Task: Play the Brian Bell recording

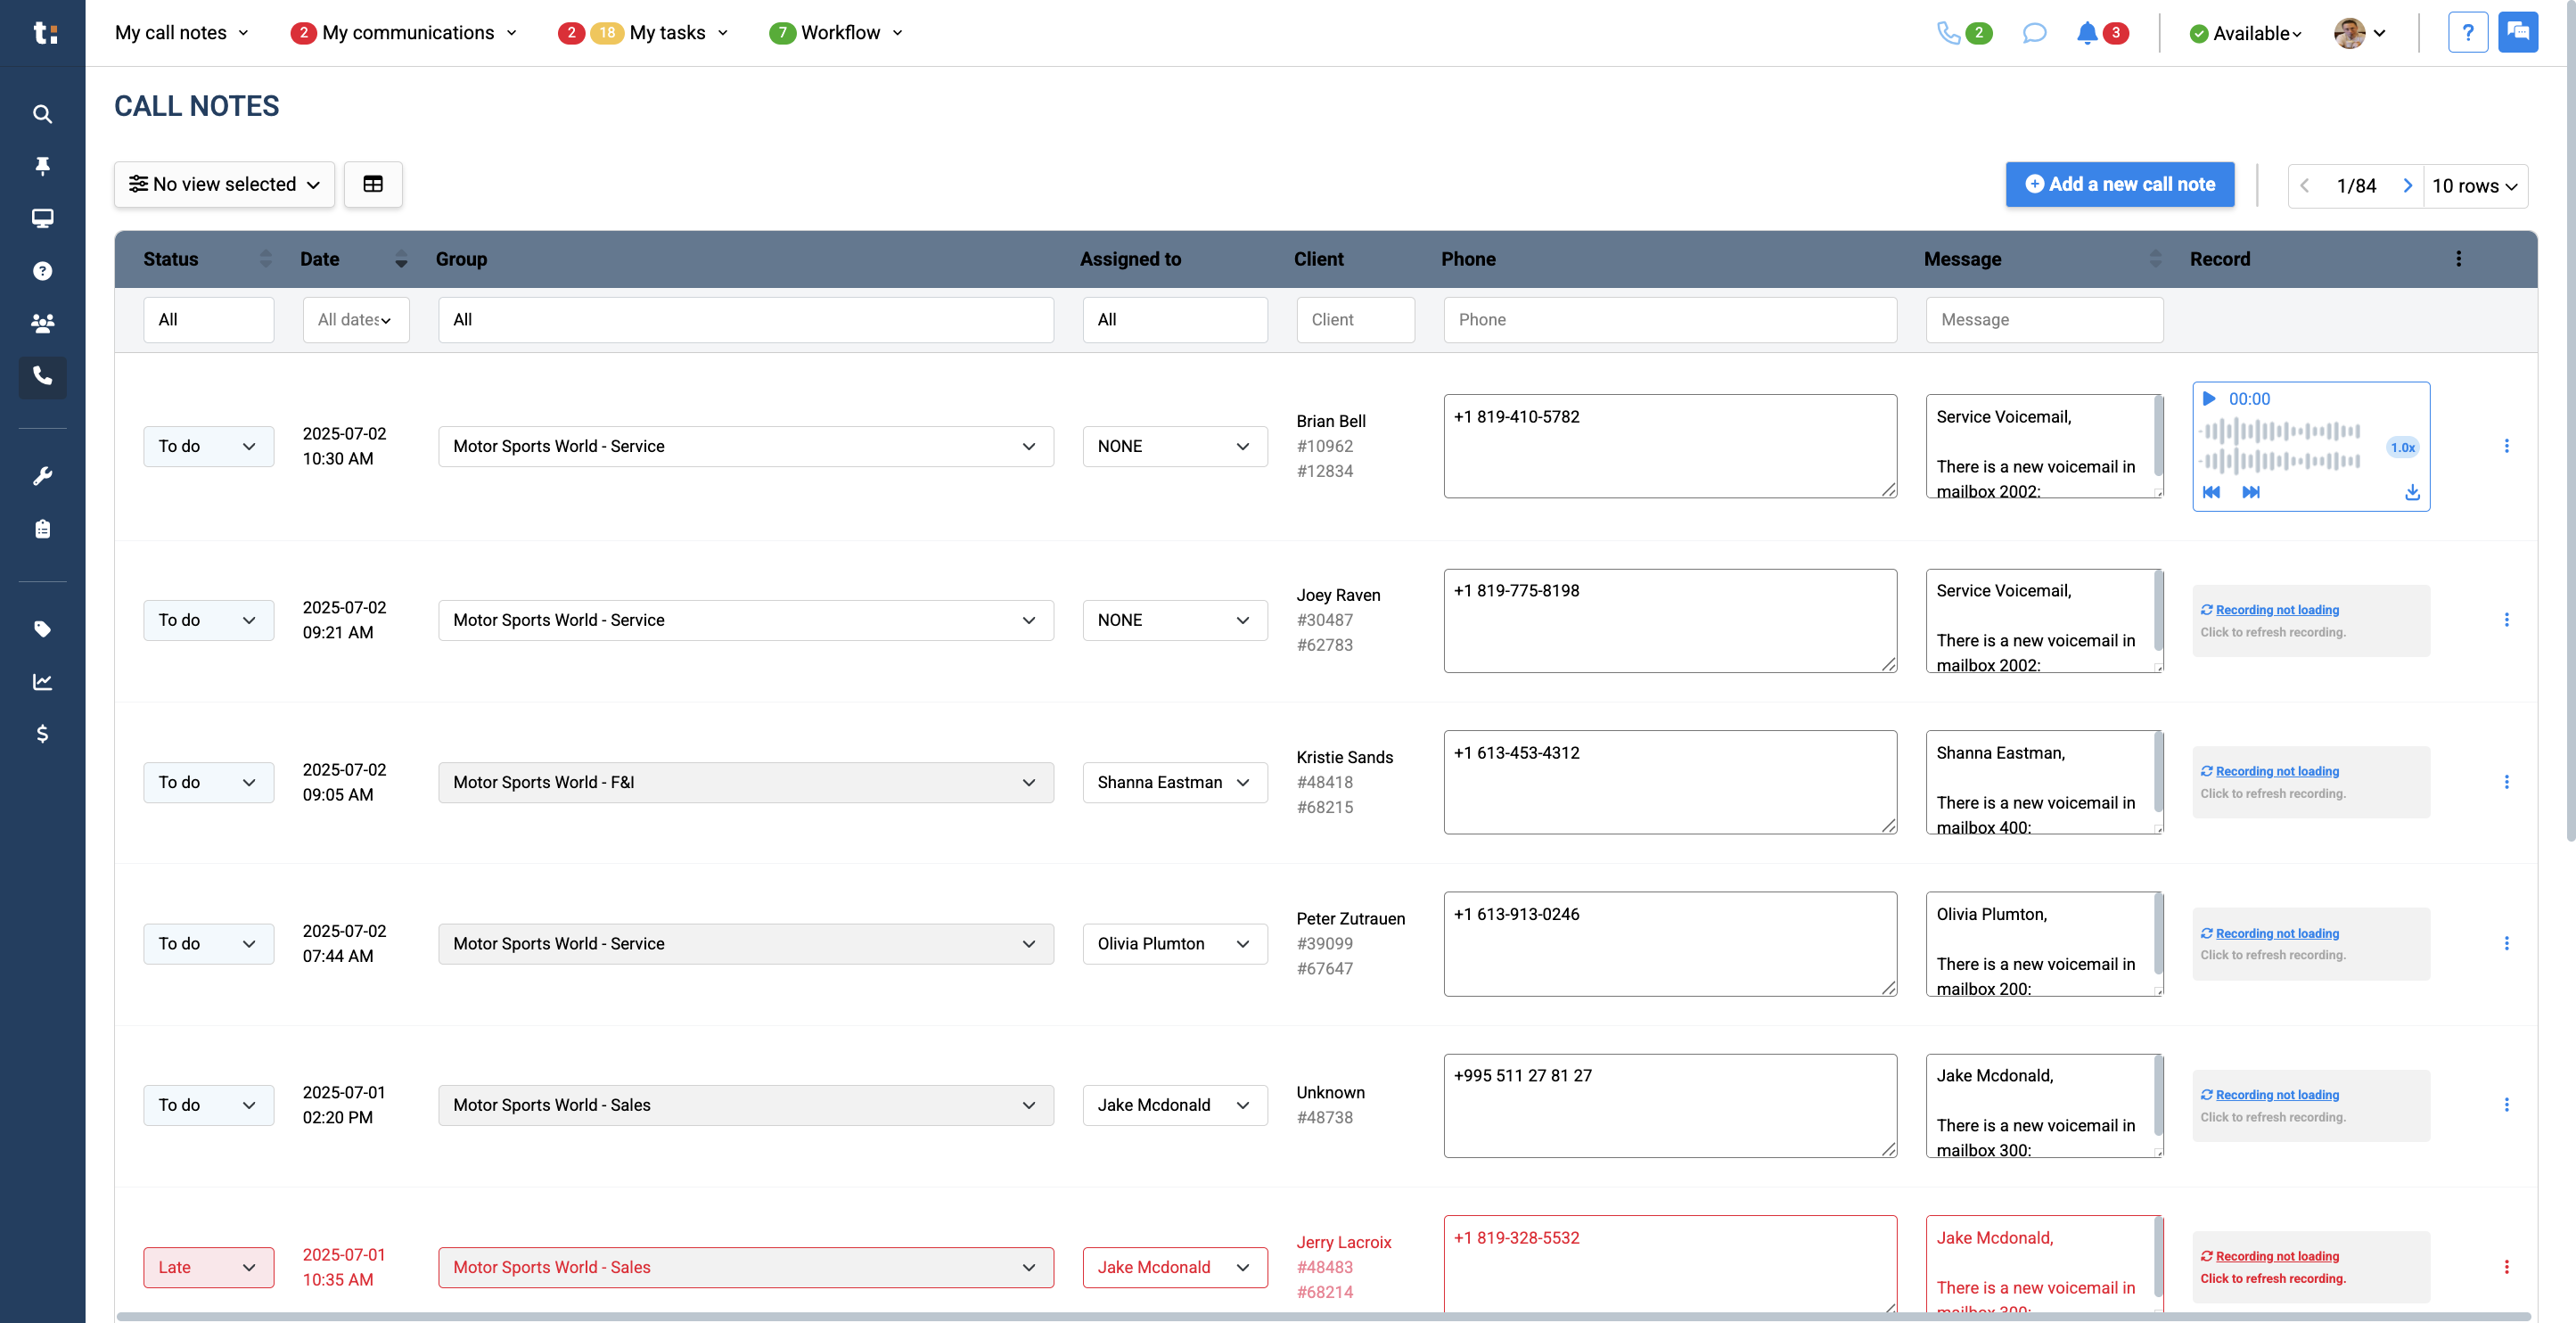Action: (x=2210, y=398)
